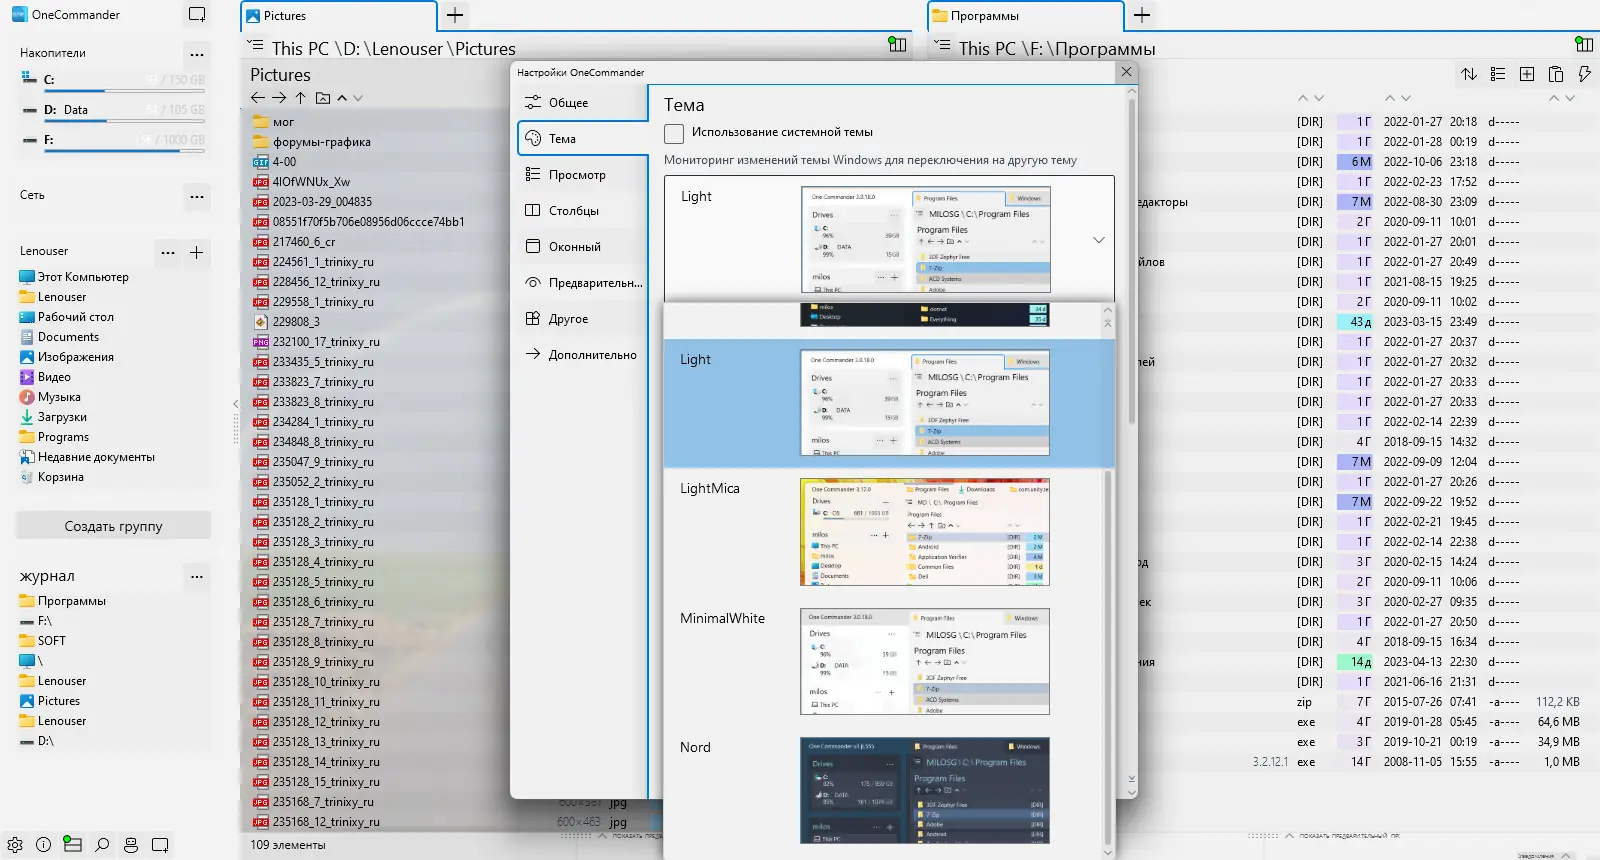1600x860 pixels.
Task: Open the Просмотр settings section
Action: point(583,175)
